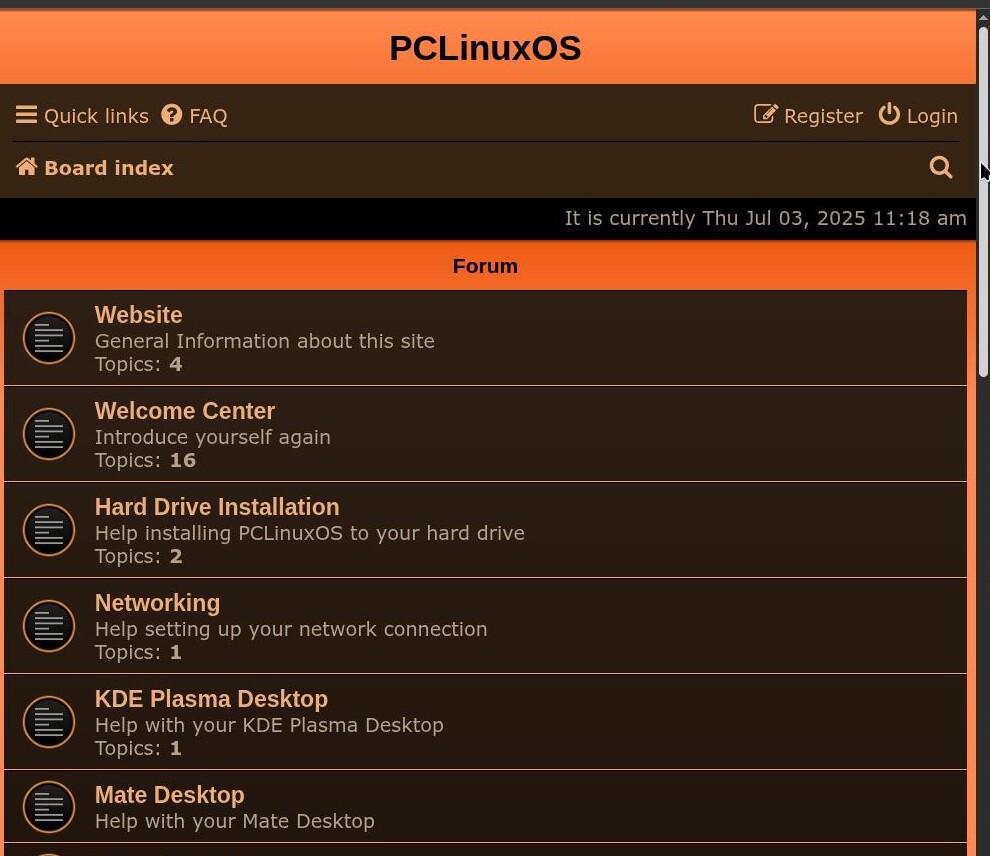Click the current date and time text
The height and width of the screenshot is (856, 990).
[765, 218]
